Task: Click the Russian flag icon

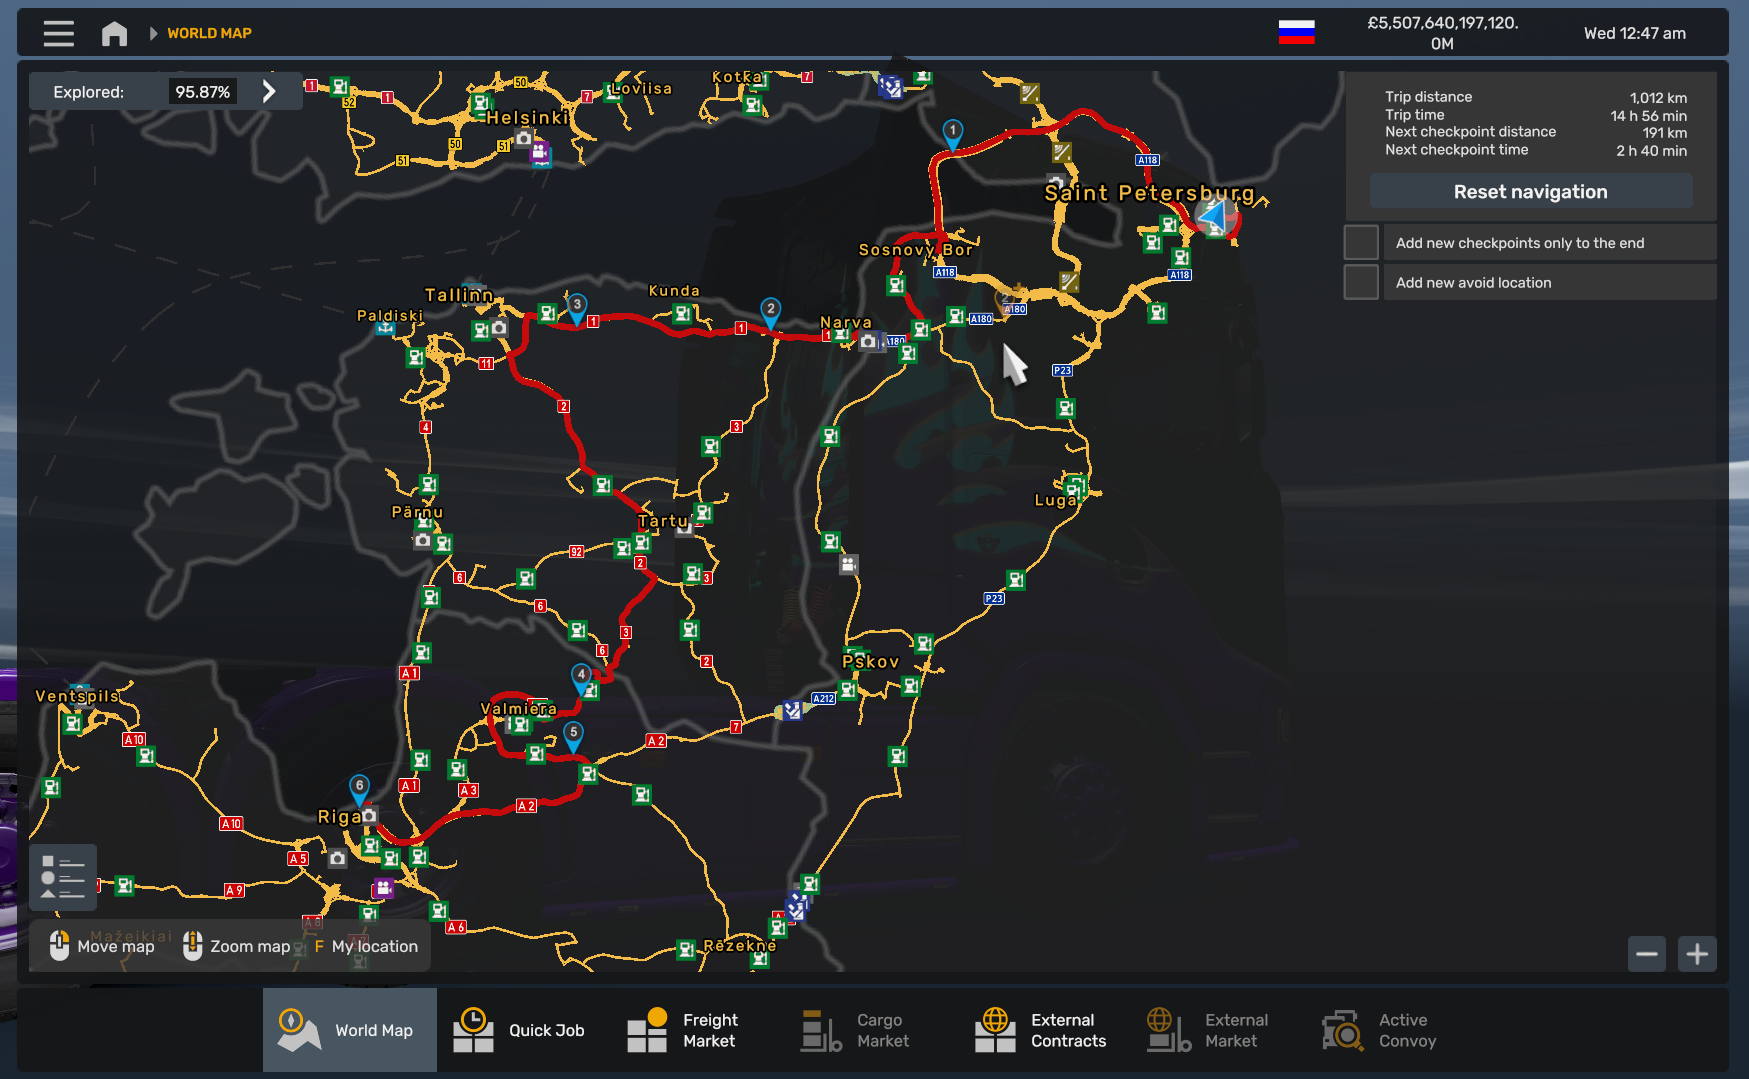Action: [x=1296, y=33]
